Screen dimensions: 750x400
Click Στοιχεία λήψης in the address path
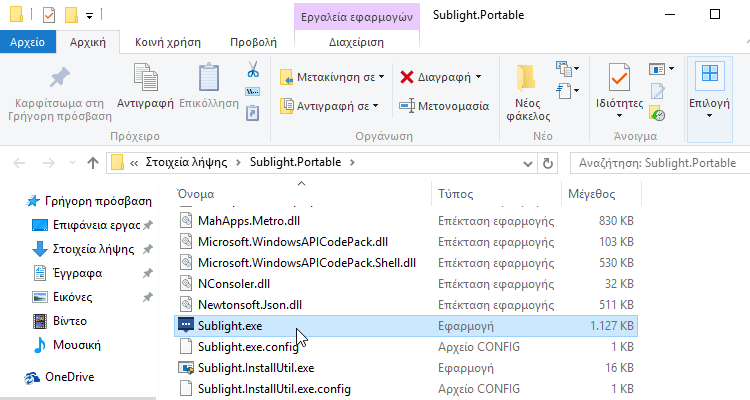(x=186, y=162)
